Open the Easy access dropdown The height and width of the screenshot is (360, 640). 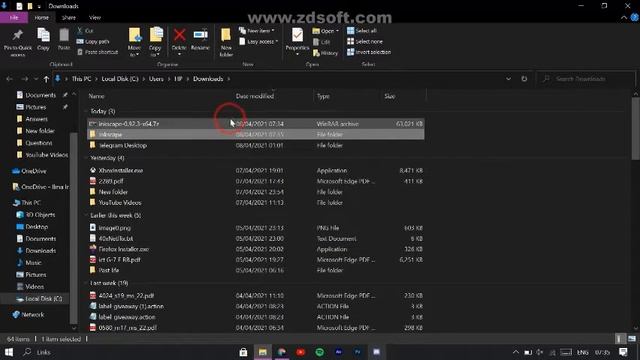(x=258, y=41)
